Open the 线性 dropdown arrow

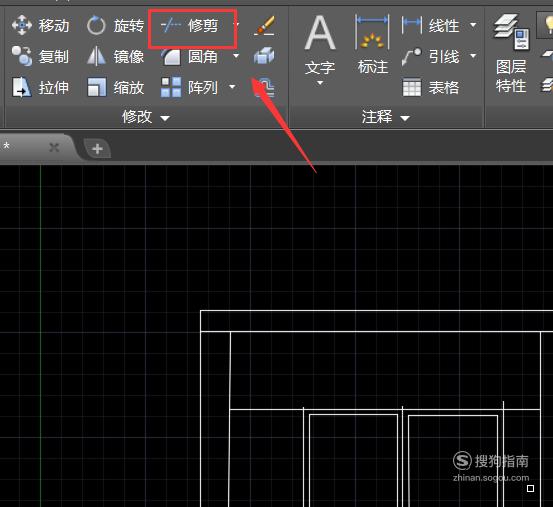coord(473,25)
